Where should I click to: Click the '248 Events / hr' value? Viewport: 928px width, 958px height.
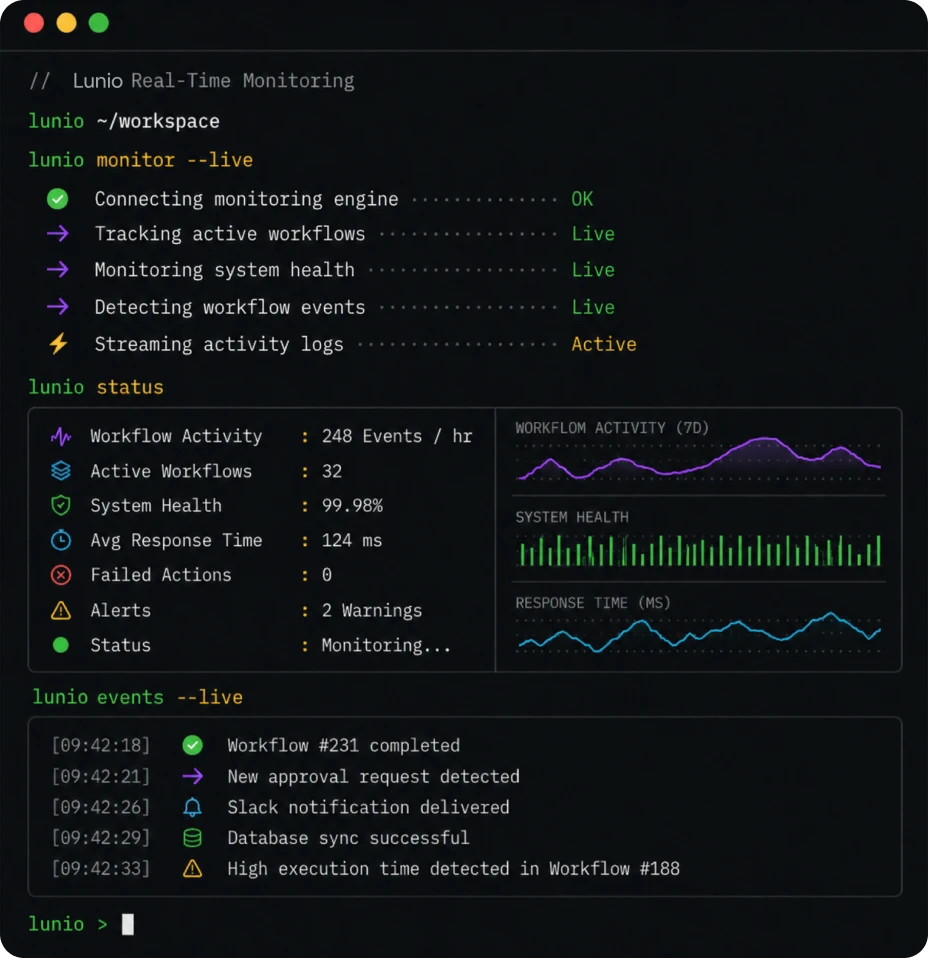[x=397, y=436]
